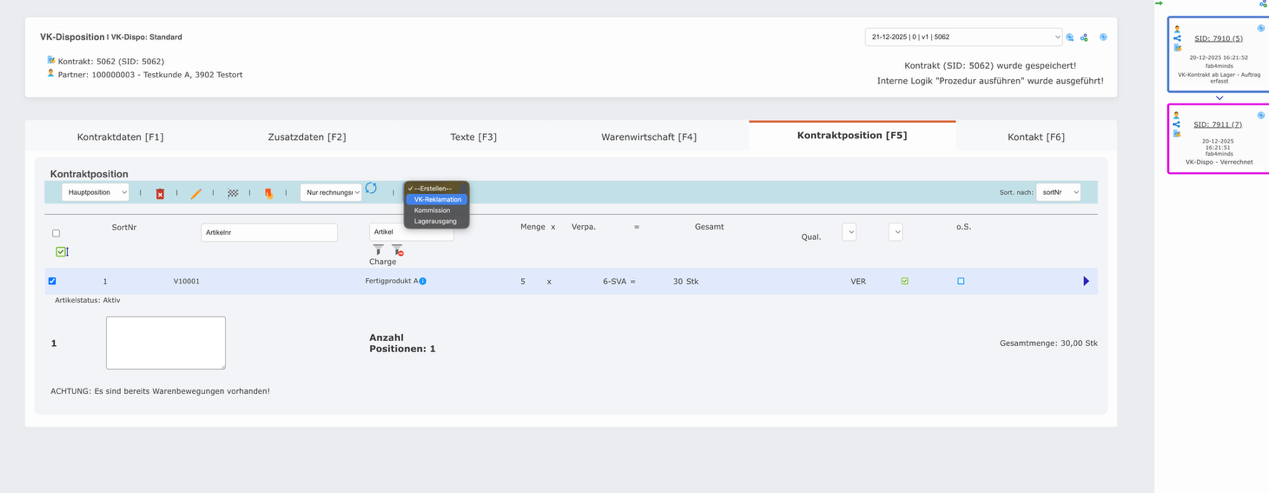The image size is (1269, 493).
Task: Click the orange hand icon in toolbar
Action: [x=268, y=193]
